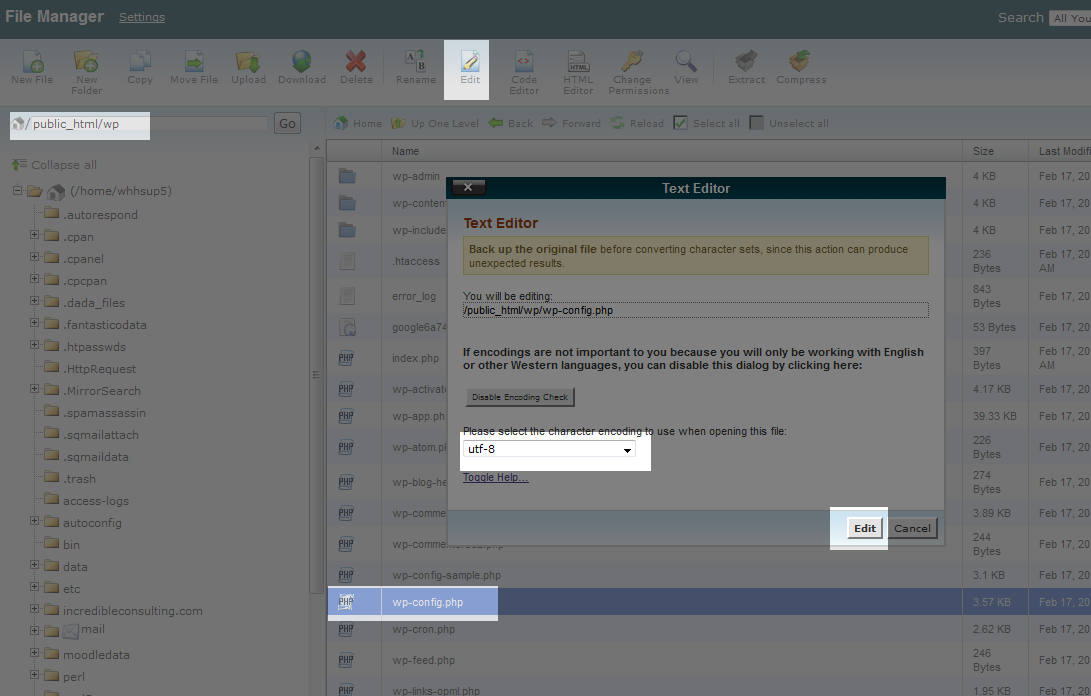Click the Edit button in dialog

point(864,528)
